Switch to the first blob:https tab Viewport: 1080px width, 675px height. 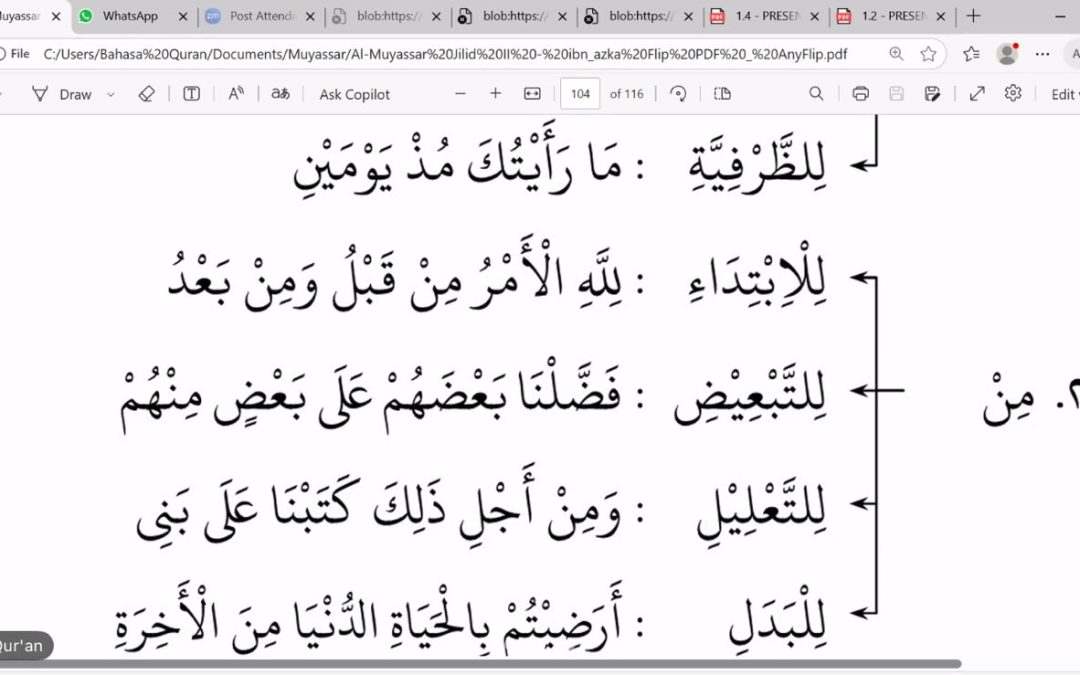click(x=388, y=16)
